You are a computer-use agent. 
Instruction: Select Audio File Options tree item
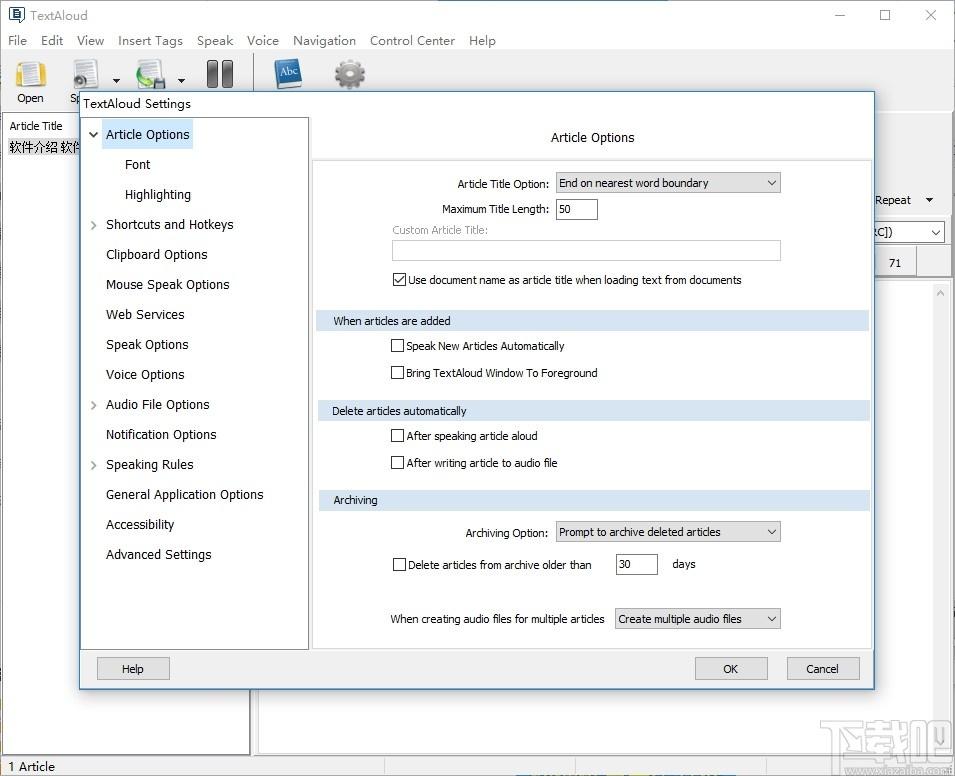tap(157, 404)
